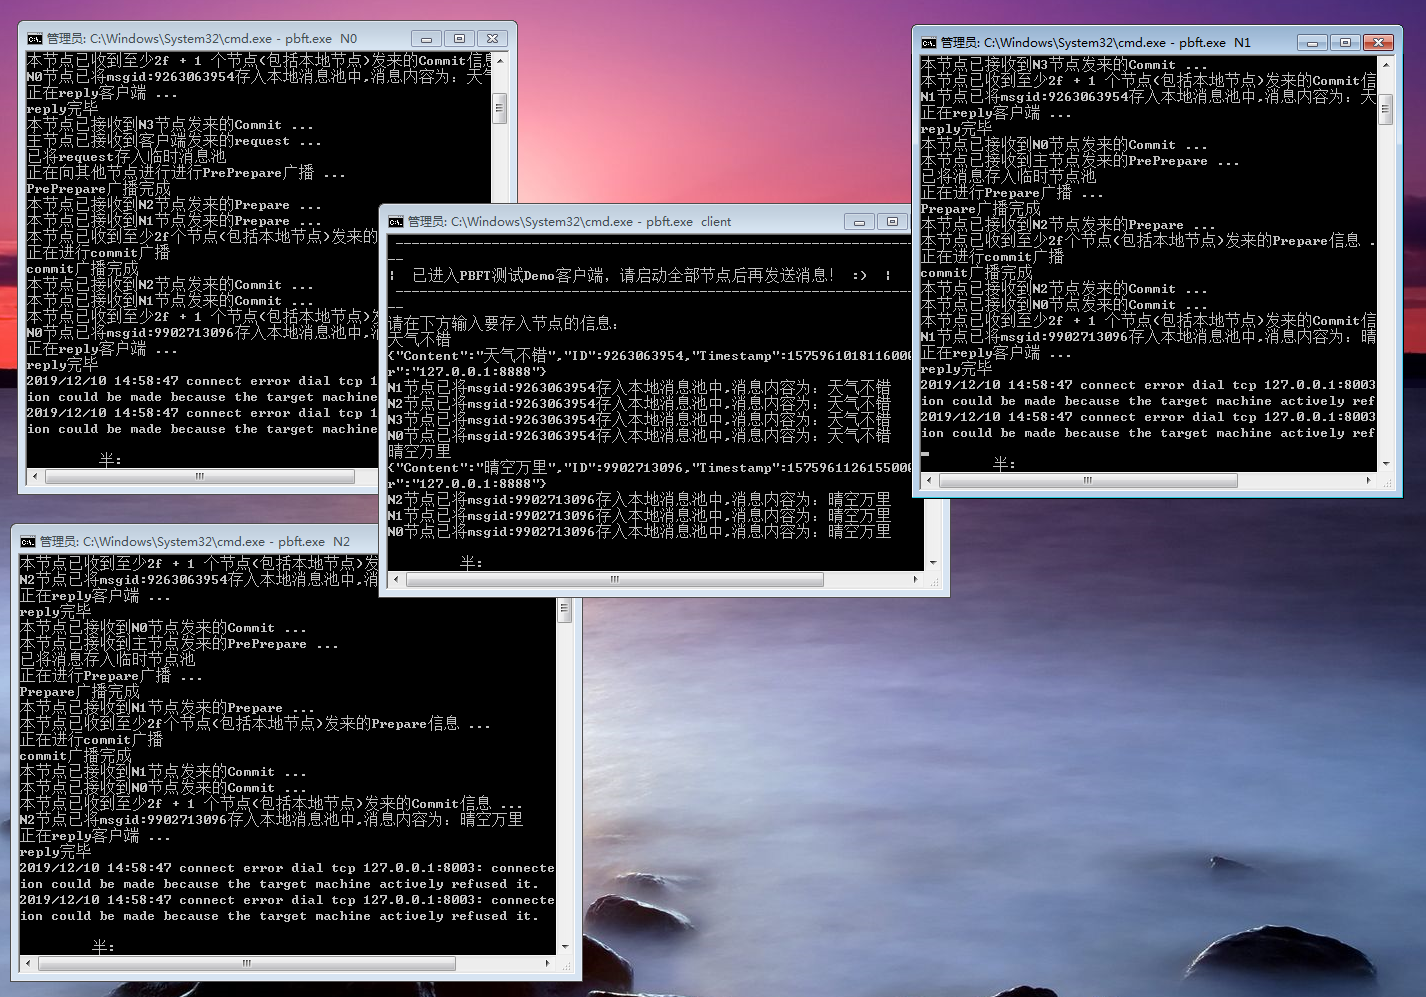Minimize the N1 command window
Screen dimensions: 1426x997
(x=1313, y=43)
